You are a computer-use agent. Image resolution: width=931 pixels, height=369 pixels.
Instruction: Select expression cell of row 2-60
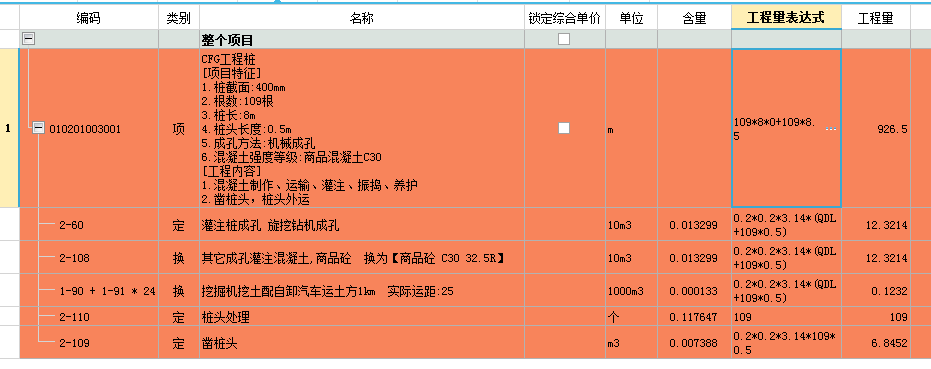pos(786,225)
